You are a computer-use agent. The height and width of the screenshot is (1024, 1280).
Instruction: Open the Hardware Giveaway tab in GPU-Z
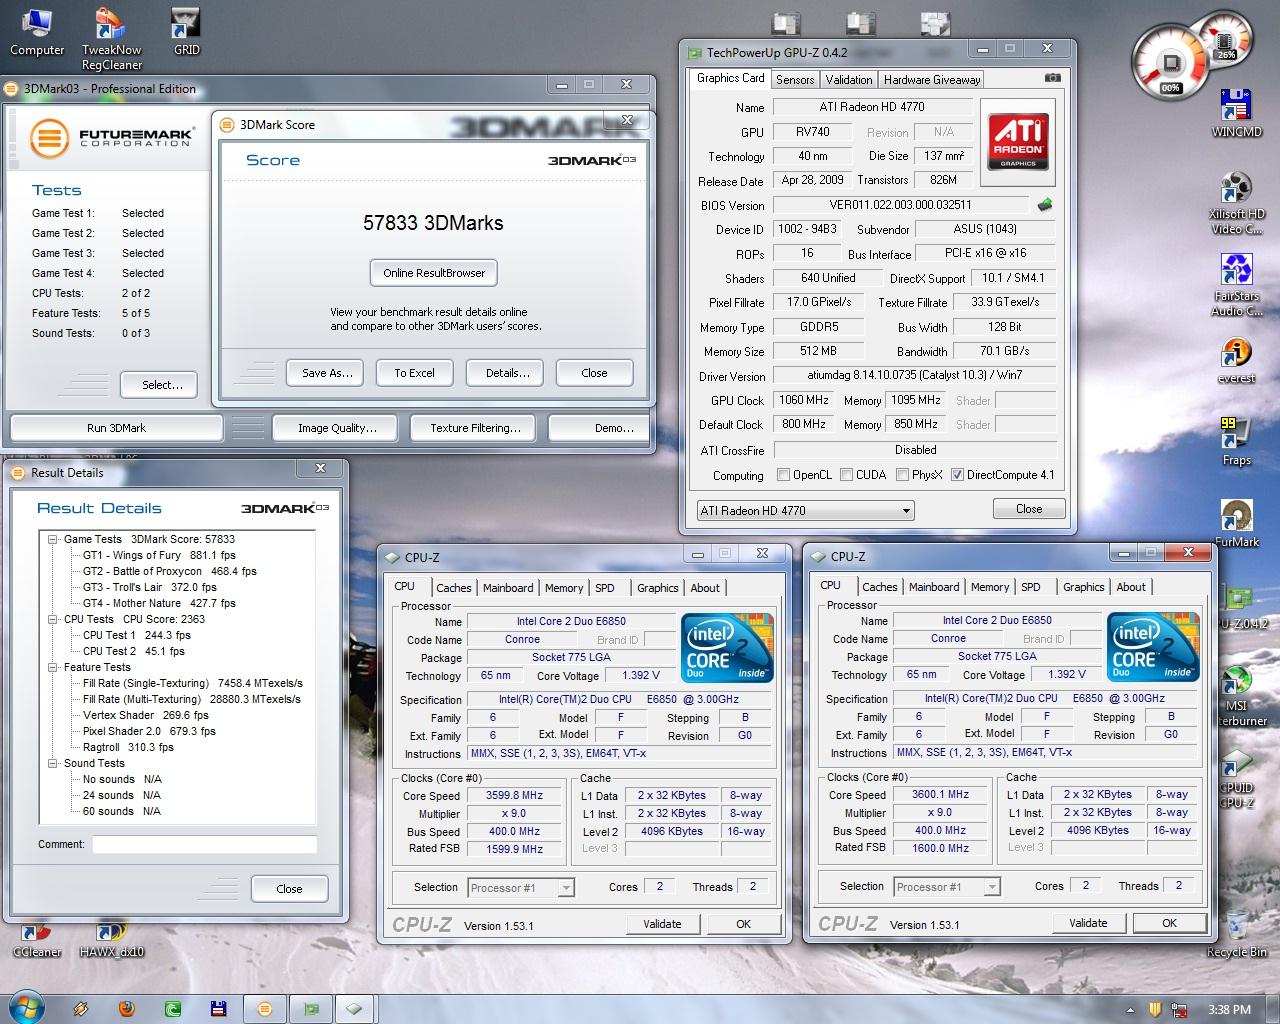932,80
